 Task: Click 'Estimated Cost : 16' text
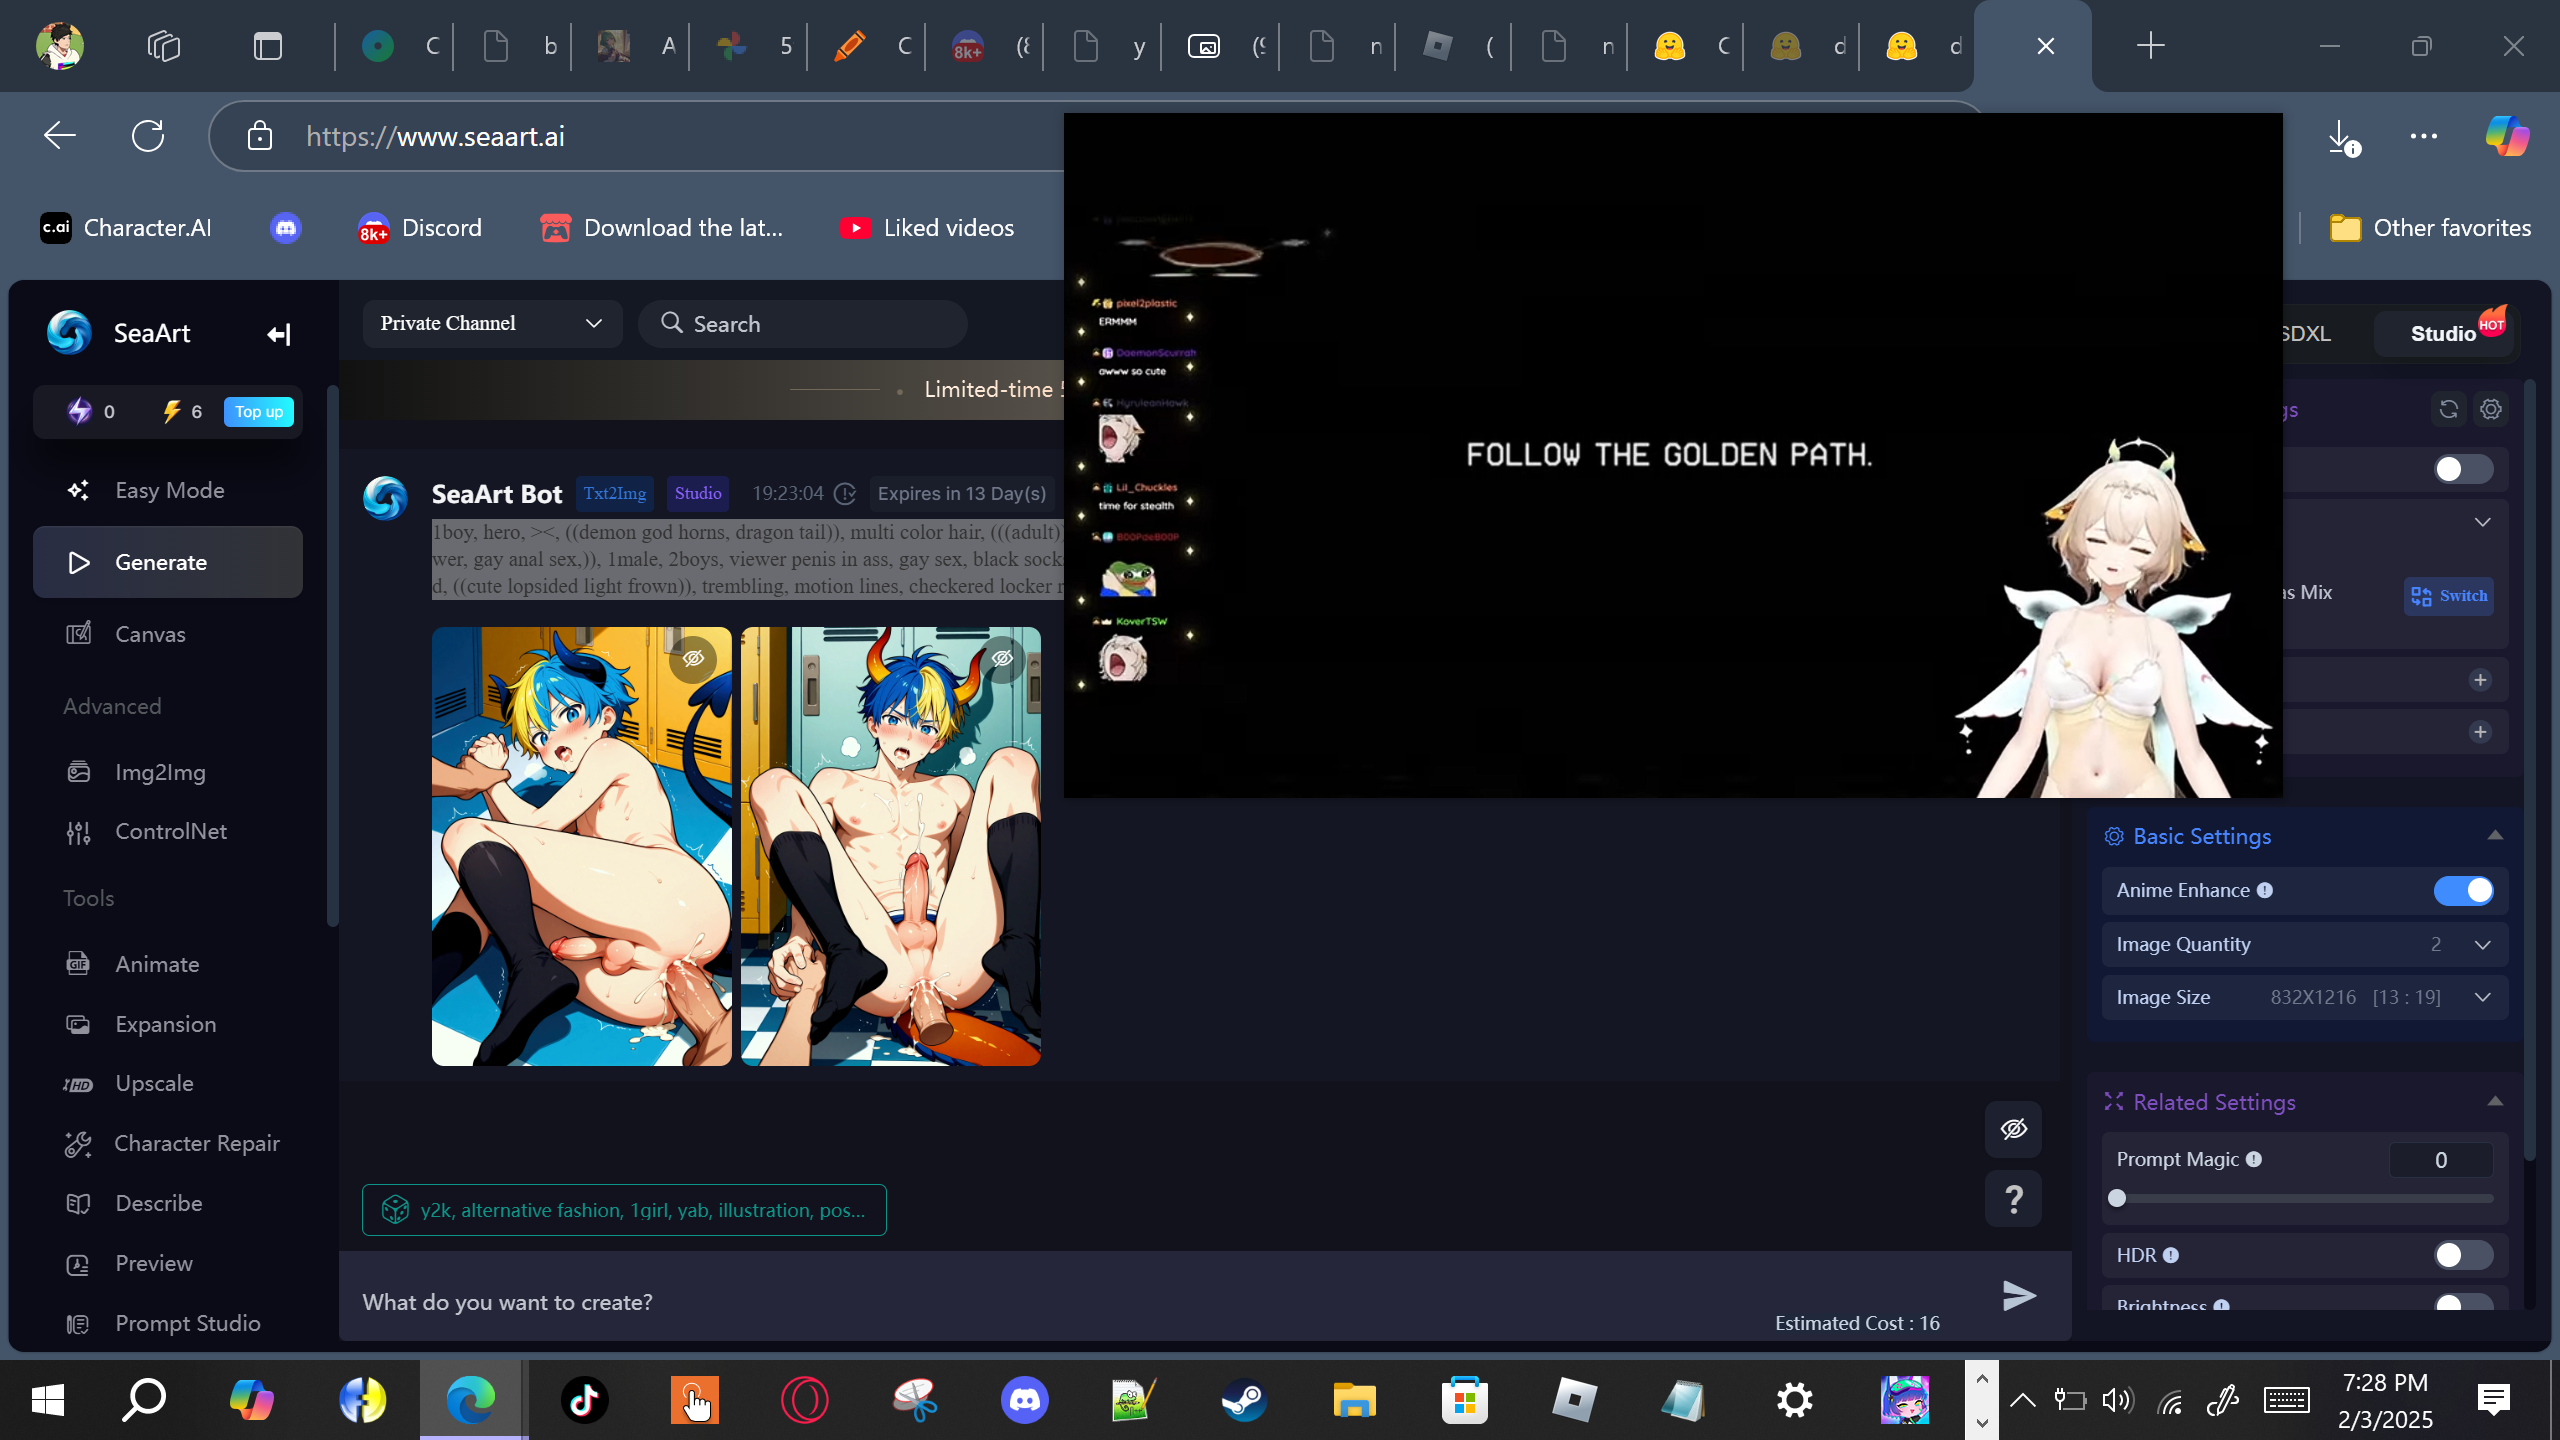(x=1857, y=1323)
